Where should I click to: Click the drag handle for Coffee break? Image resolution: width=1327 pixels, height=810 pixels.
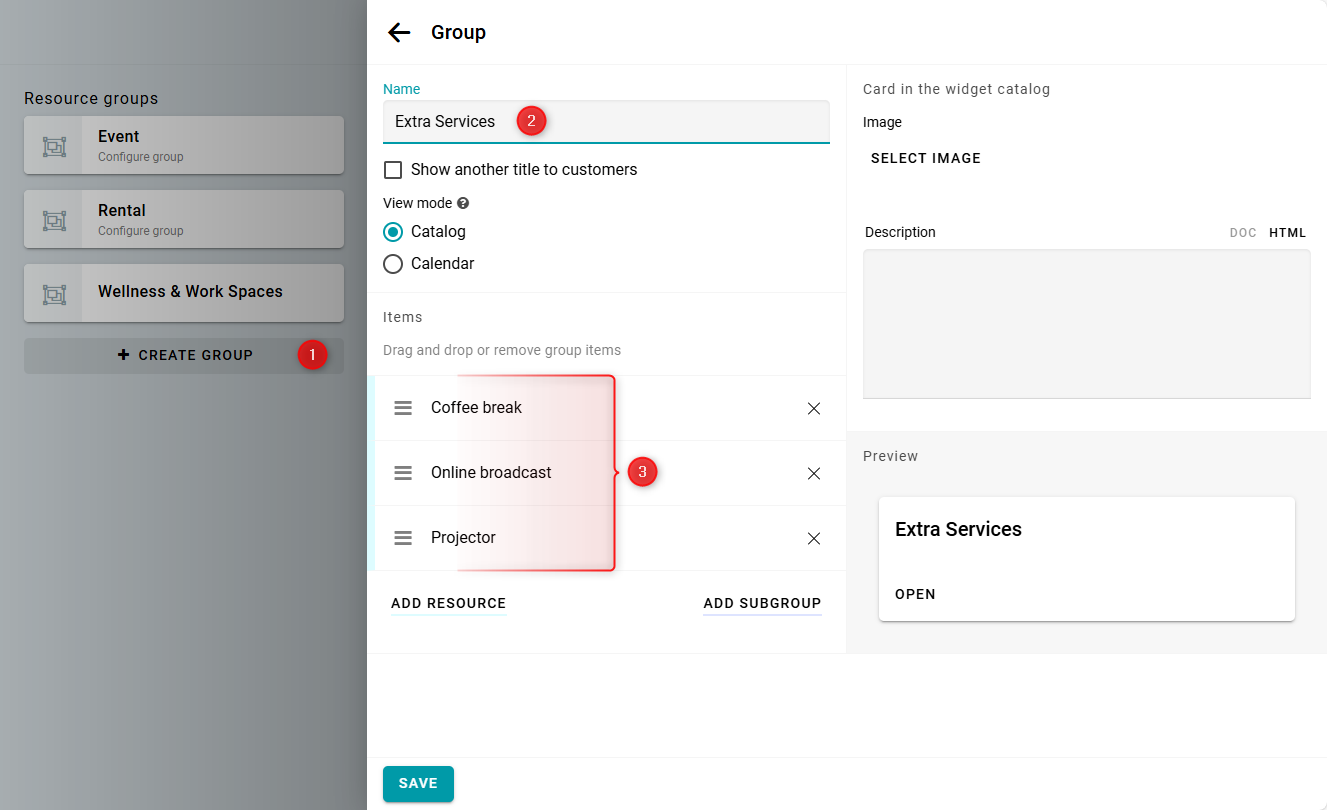[x=403, y=408]
